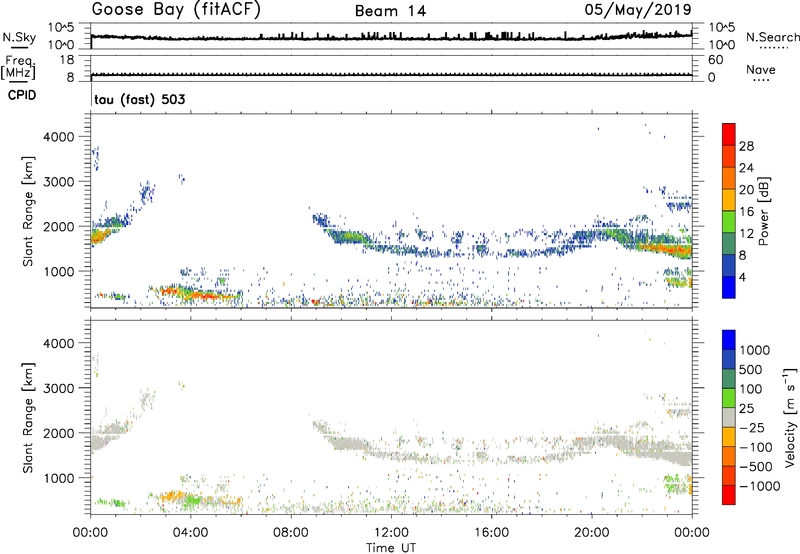Click the '-1000' tick on Velocity color bar

[x=759, y=486]
